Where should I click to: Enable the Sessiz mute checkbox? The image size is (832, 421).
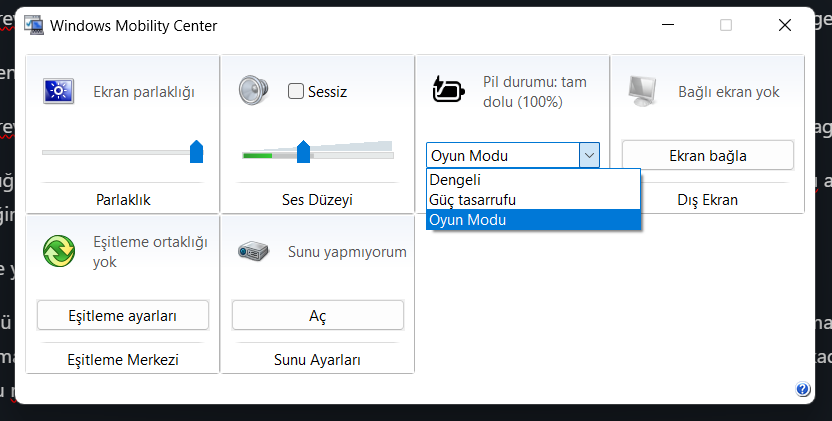[x=296, y=91]
